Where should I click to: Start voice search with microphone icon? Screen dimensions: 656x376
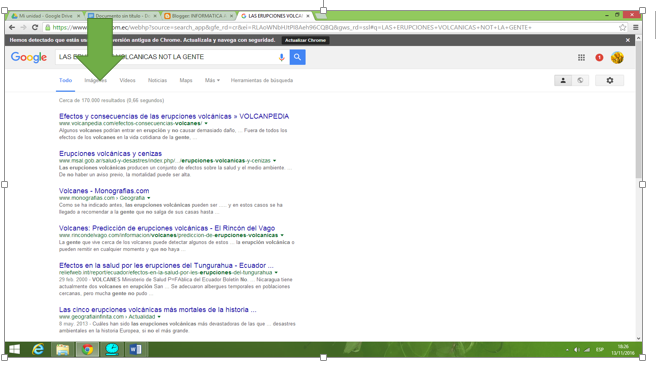click(x=282, y=57)
